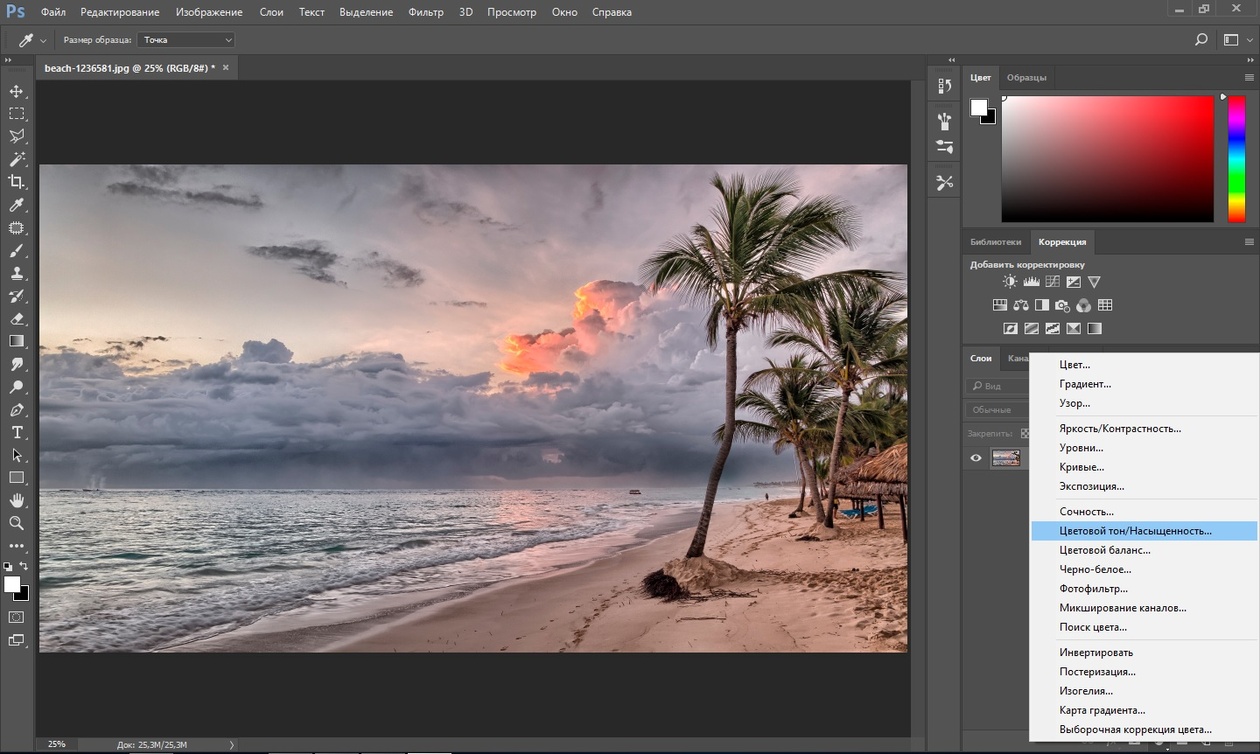Select the Crop tool
Viewport: 1260px width, 754px height.
pyautogui.click(x=16, y=182)
